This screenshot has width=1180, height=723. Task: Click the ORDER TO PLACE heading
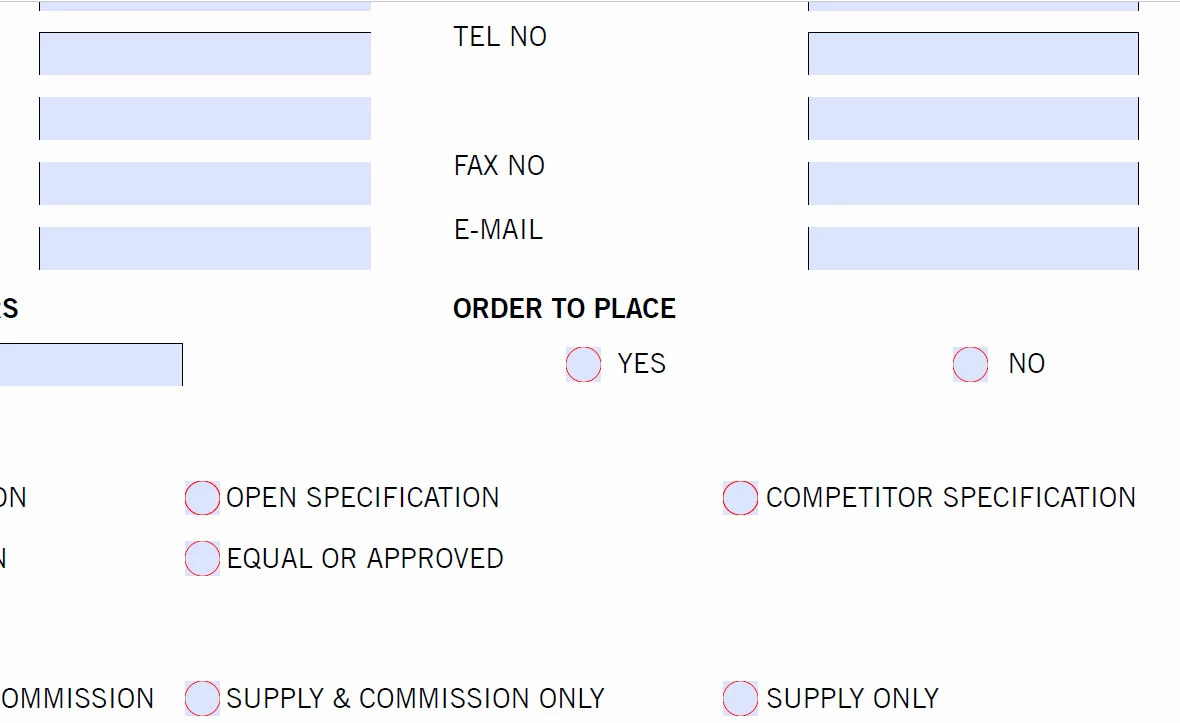pyautogui.click(x=564, y=308)
